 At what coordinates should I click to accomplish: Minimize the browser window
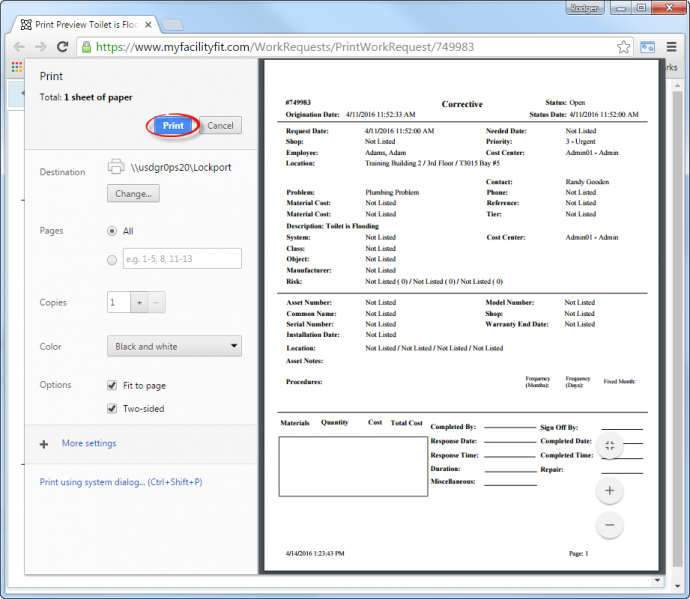pos(621,8)
